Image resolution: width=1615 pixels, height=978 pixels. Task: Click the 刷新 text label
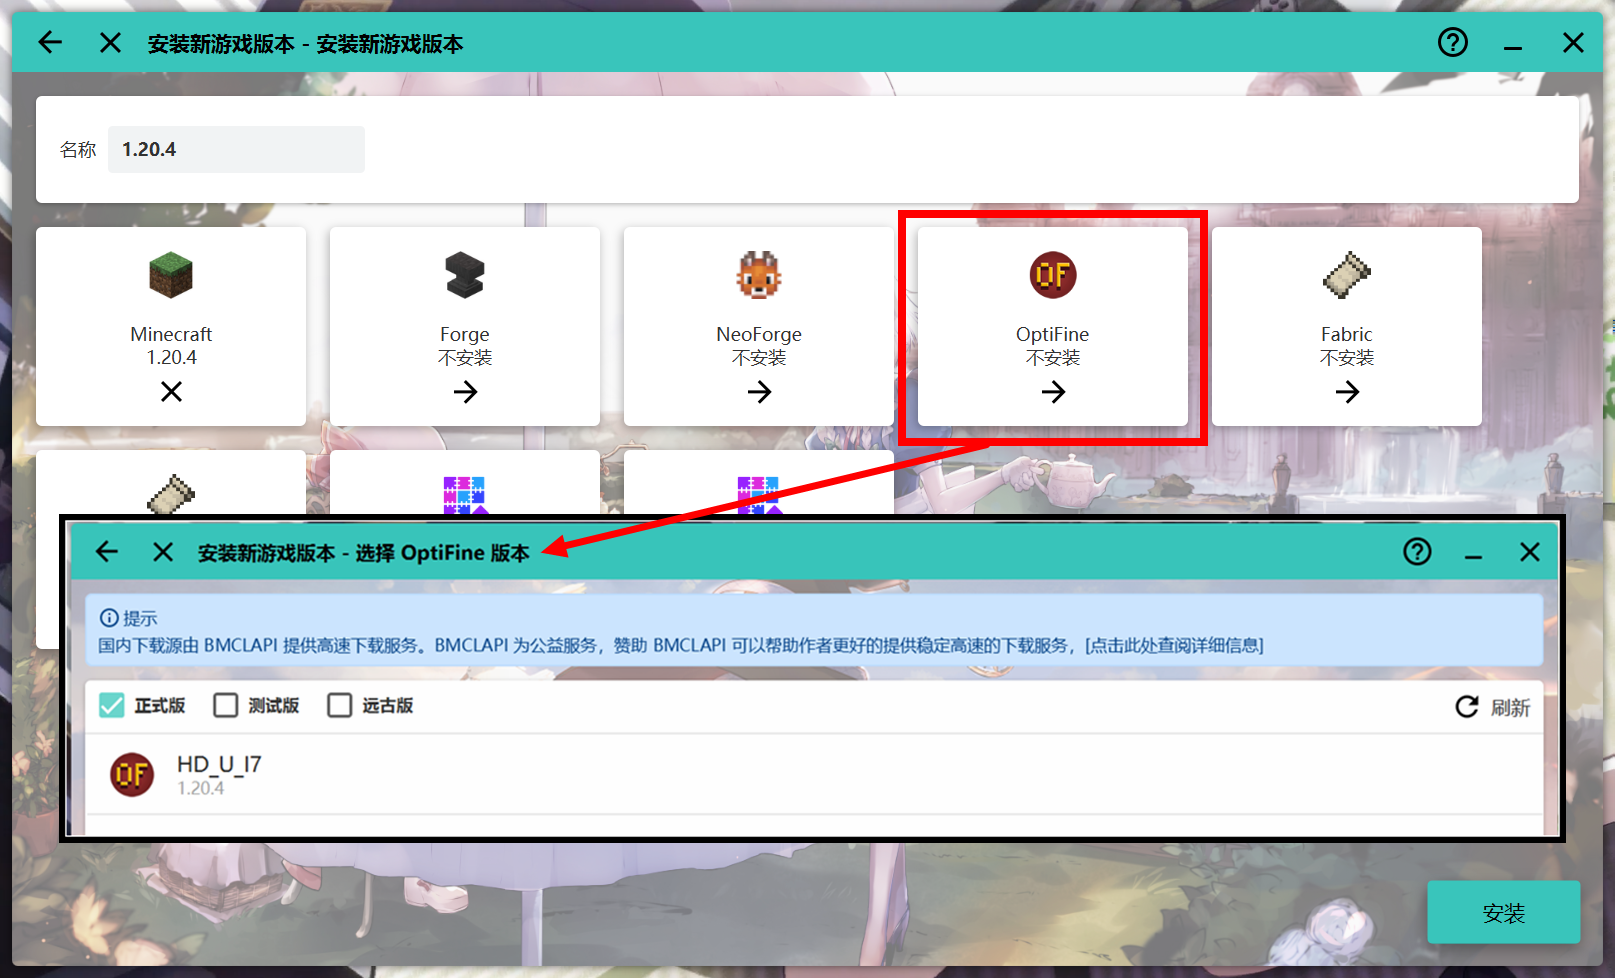1510,708
